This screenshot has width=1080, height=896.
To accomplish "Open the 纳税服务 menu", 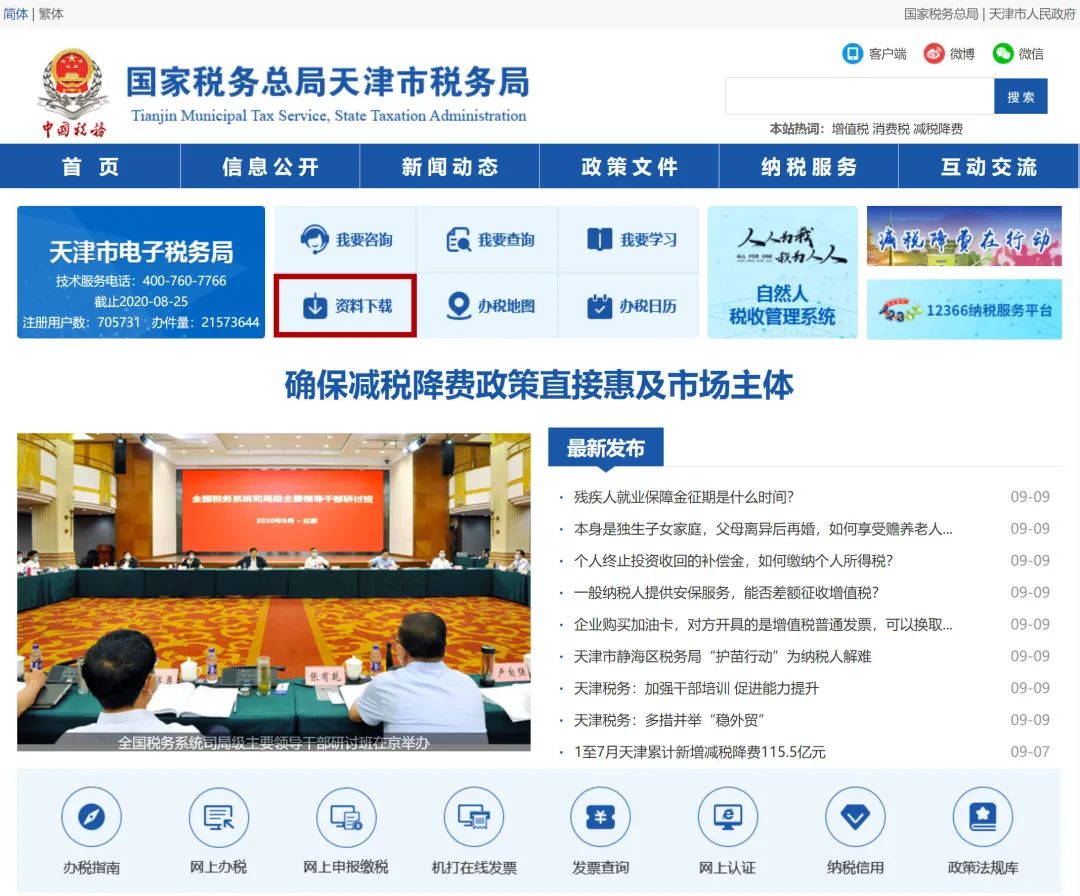I will click(x=809, y=166).
